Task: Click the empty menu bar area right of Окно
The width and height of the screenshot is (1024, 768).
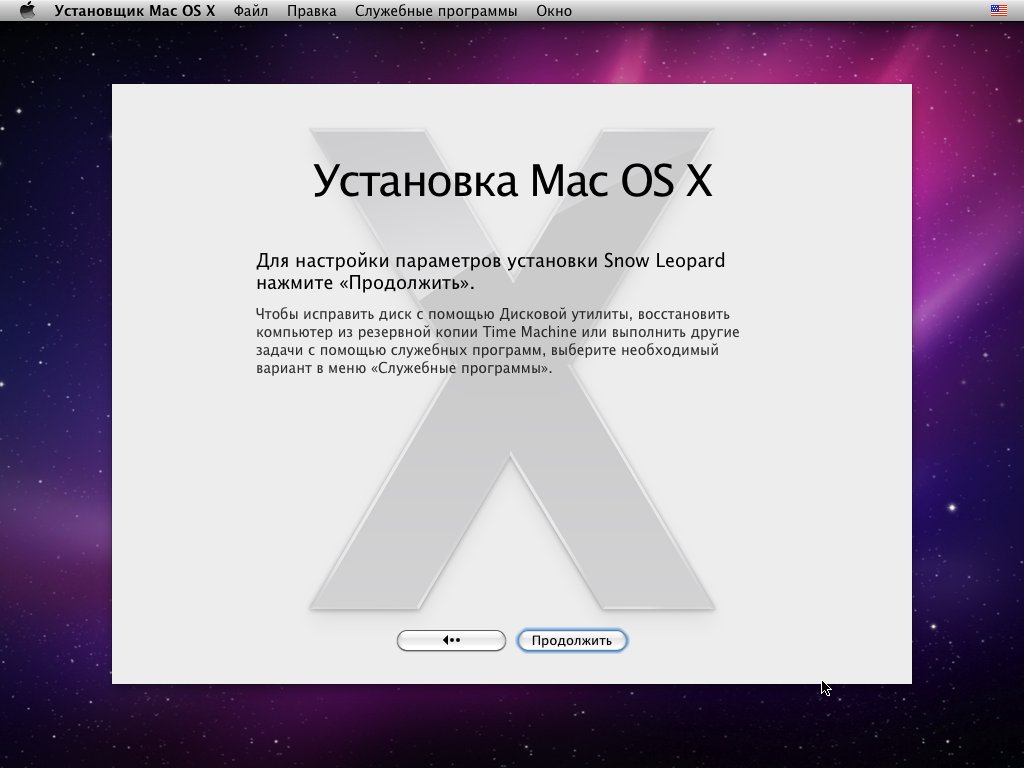Action: 780,11
